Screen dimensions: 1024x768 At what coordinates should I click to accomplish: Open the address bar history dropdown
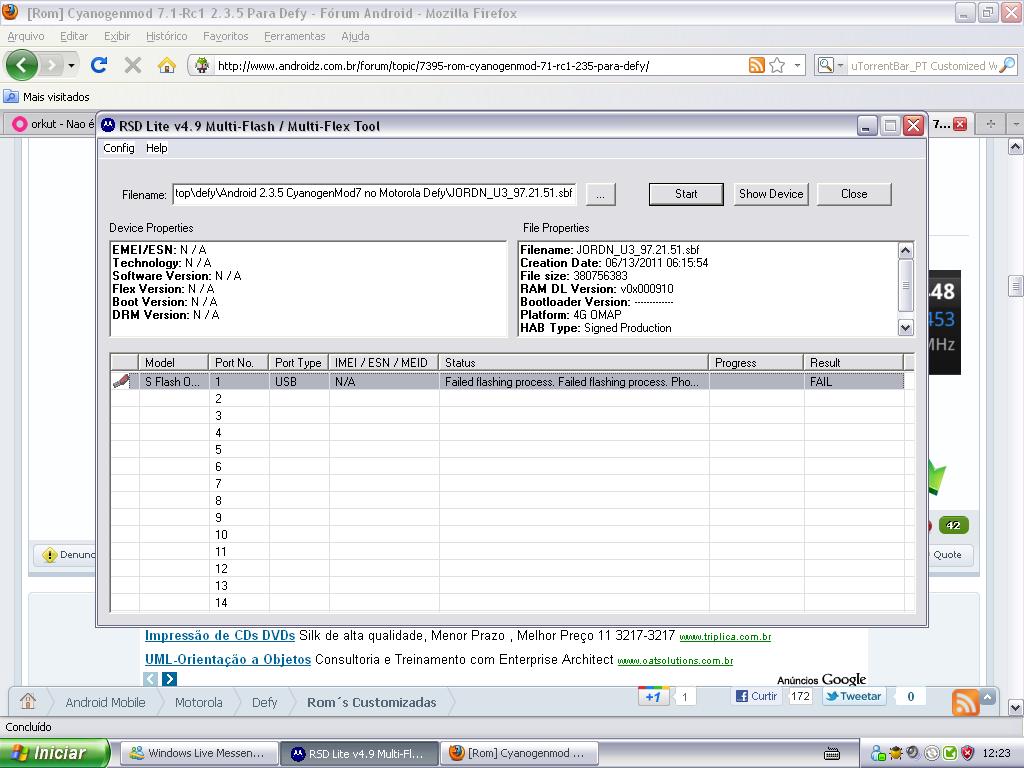pyautogui.click(x=797, y=65)
